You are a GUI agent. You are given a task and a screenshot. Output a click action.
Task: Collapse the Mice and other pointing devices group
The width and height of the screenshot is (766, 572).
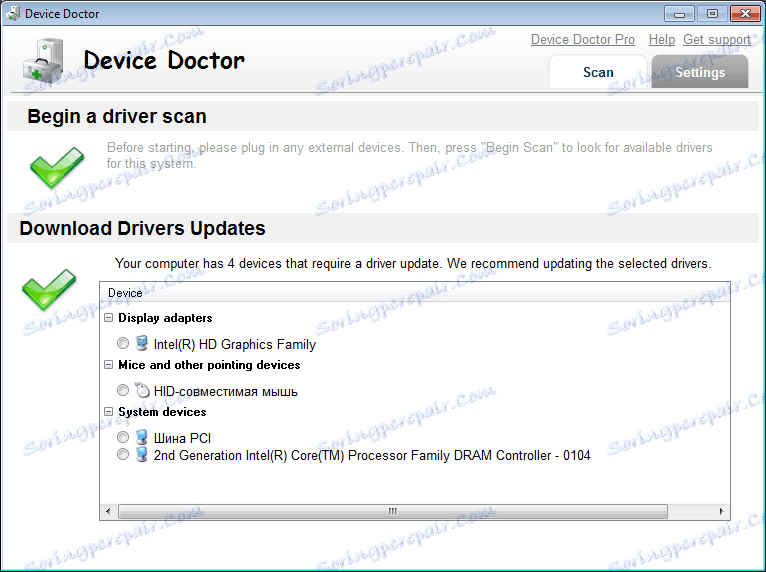pyautogui.click(x=108, y=365)
